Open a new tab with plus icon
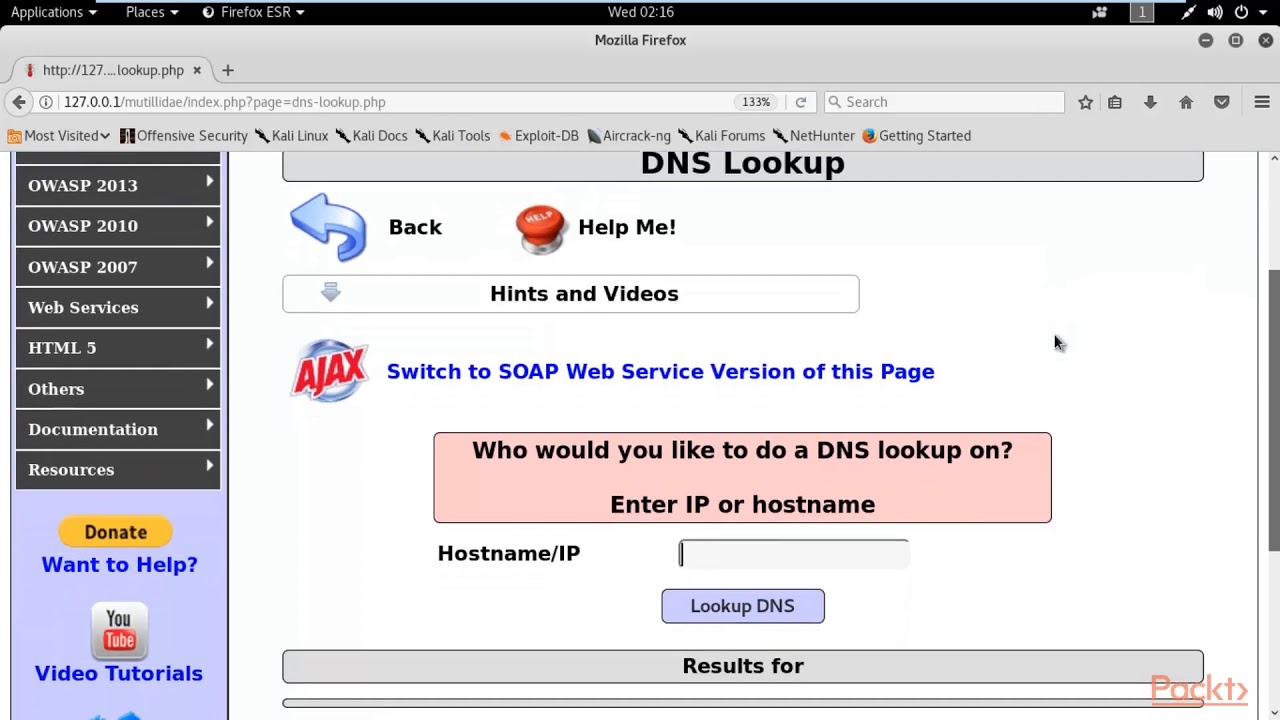This screenshot has height=720, width=1280. (x=227, y=70)
